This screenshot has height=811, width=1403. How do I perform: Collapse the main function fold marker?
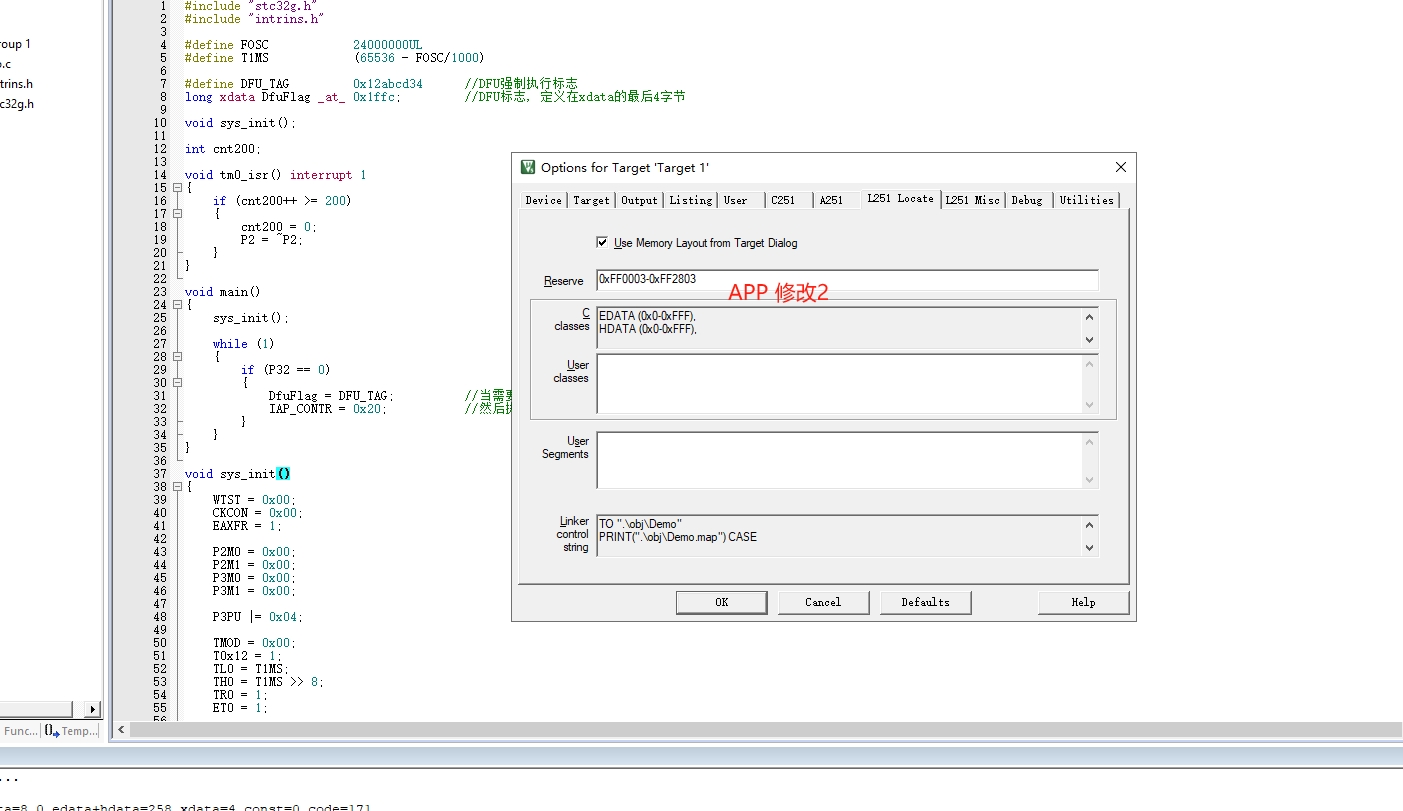pos(177,305)
